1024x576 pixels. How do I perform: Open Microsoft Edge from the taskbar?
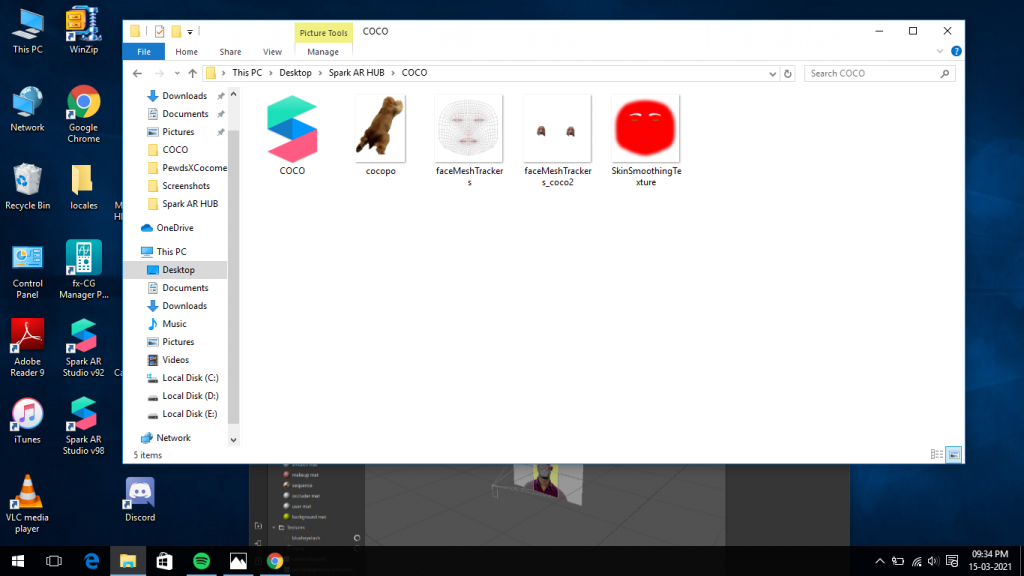coord(91,561)
